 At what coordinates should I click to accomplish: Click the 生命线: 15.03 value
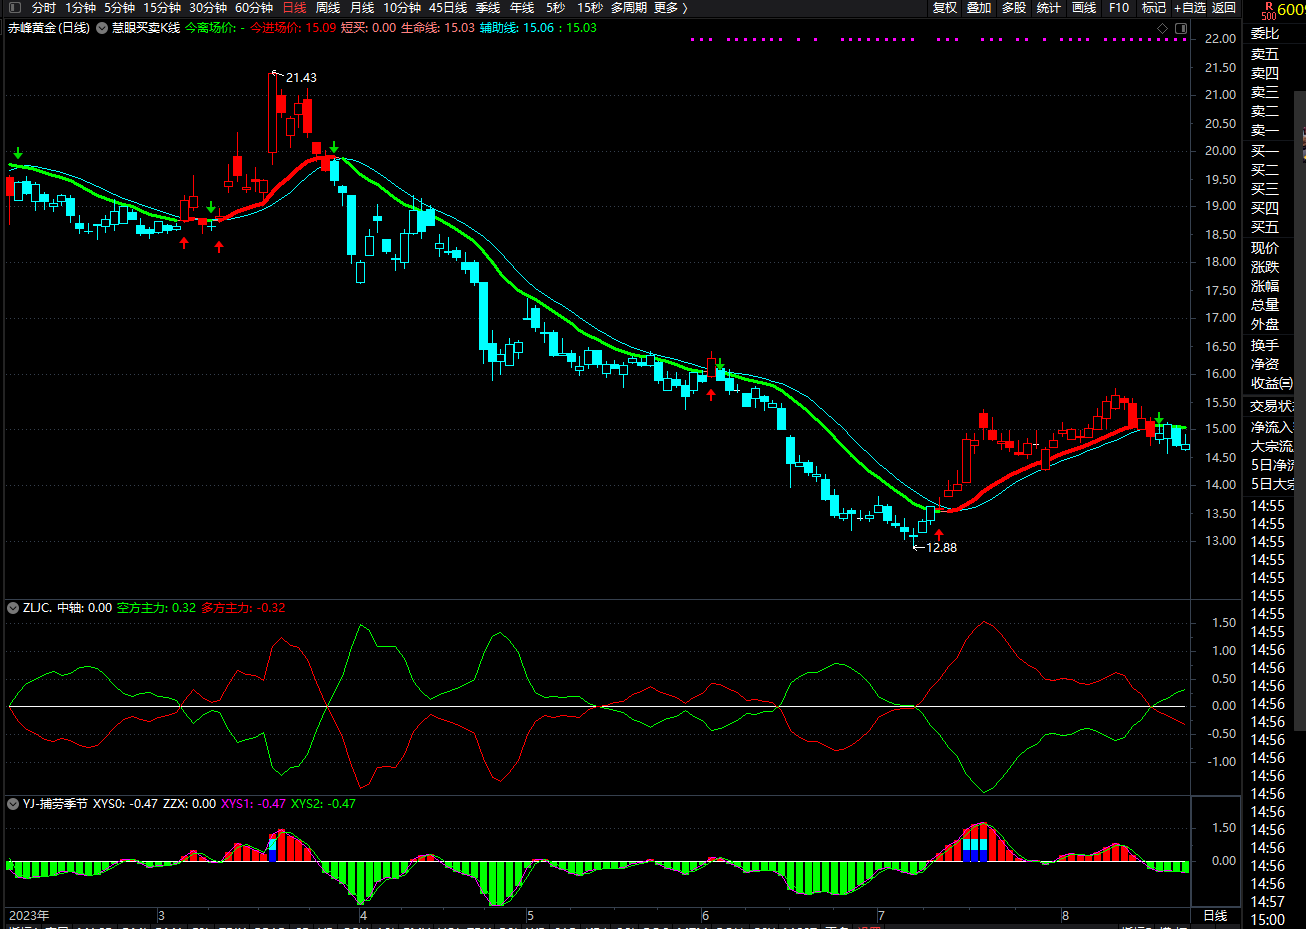pyautogui.click(x=438, y=28)
